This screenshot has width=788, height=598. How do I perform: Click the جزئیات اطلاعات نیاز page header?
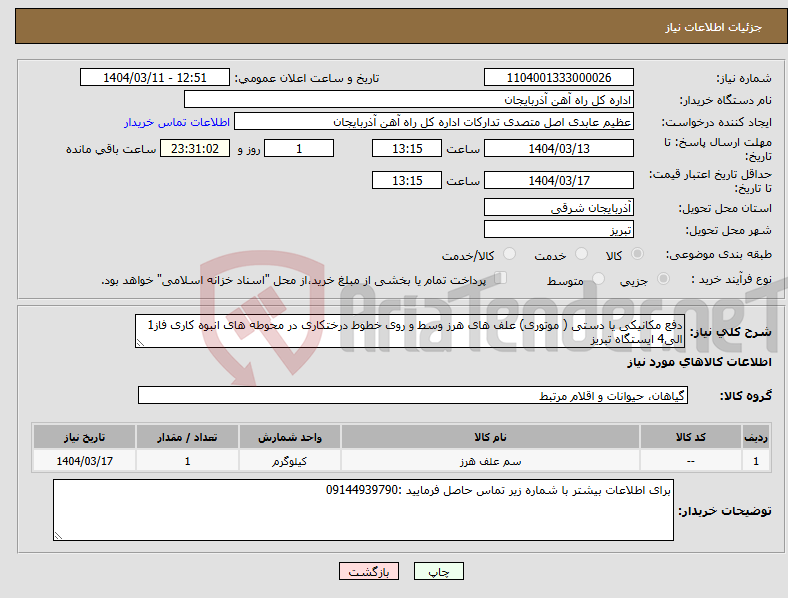(714, 27)
